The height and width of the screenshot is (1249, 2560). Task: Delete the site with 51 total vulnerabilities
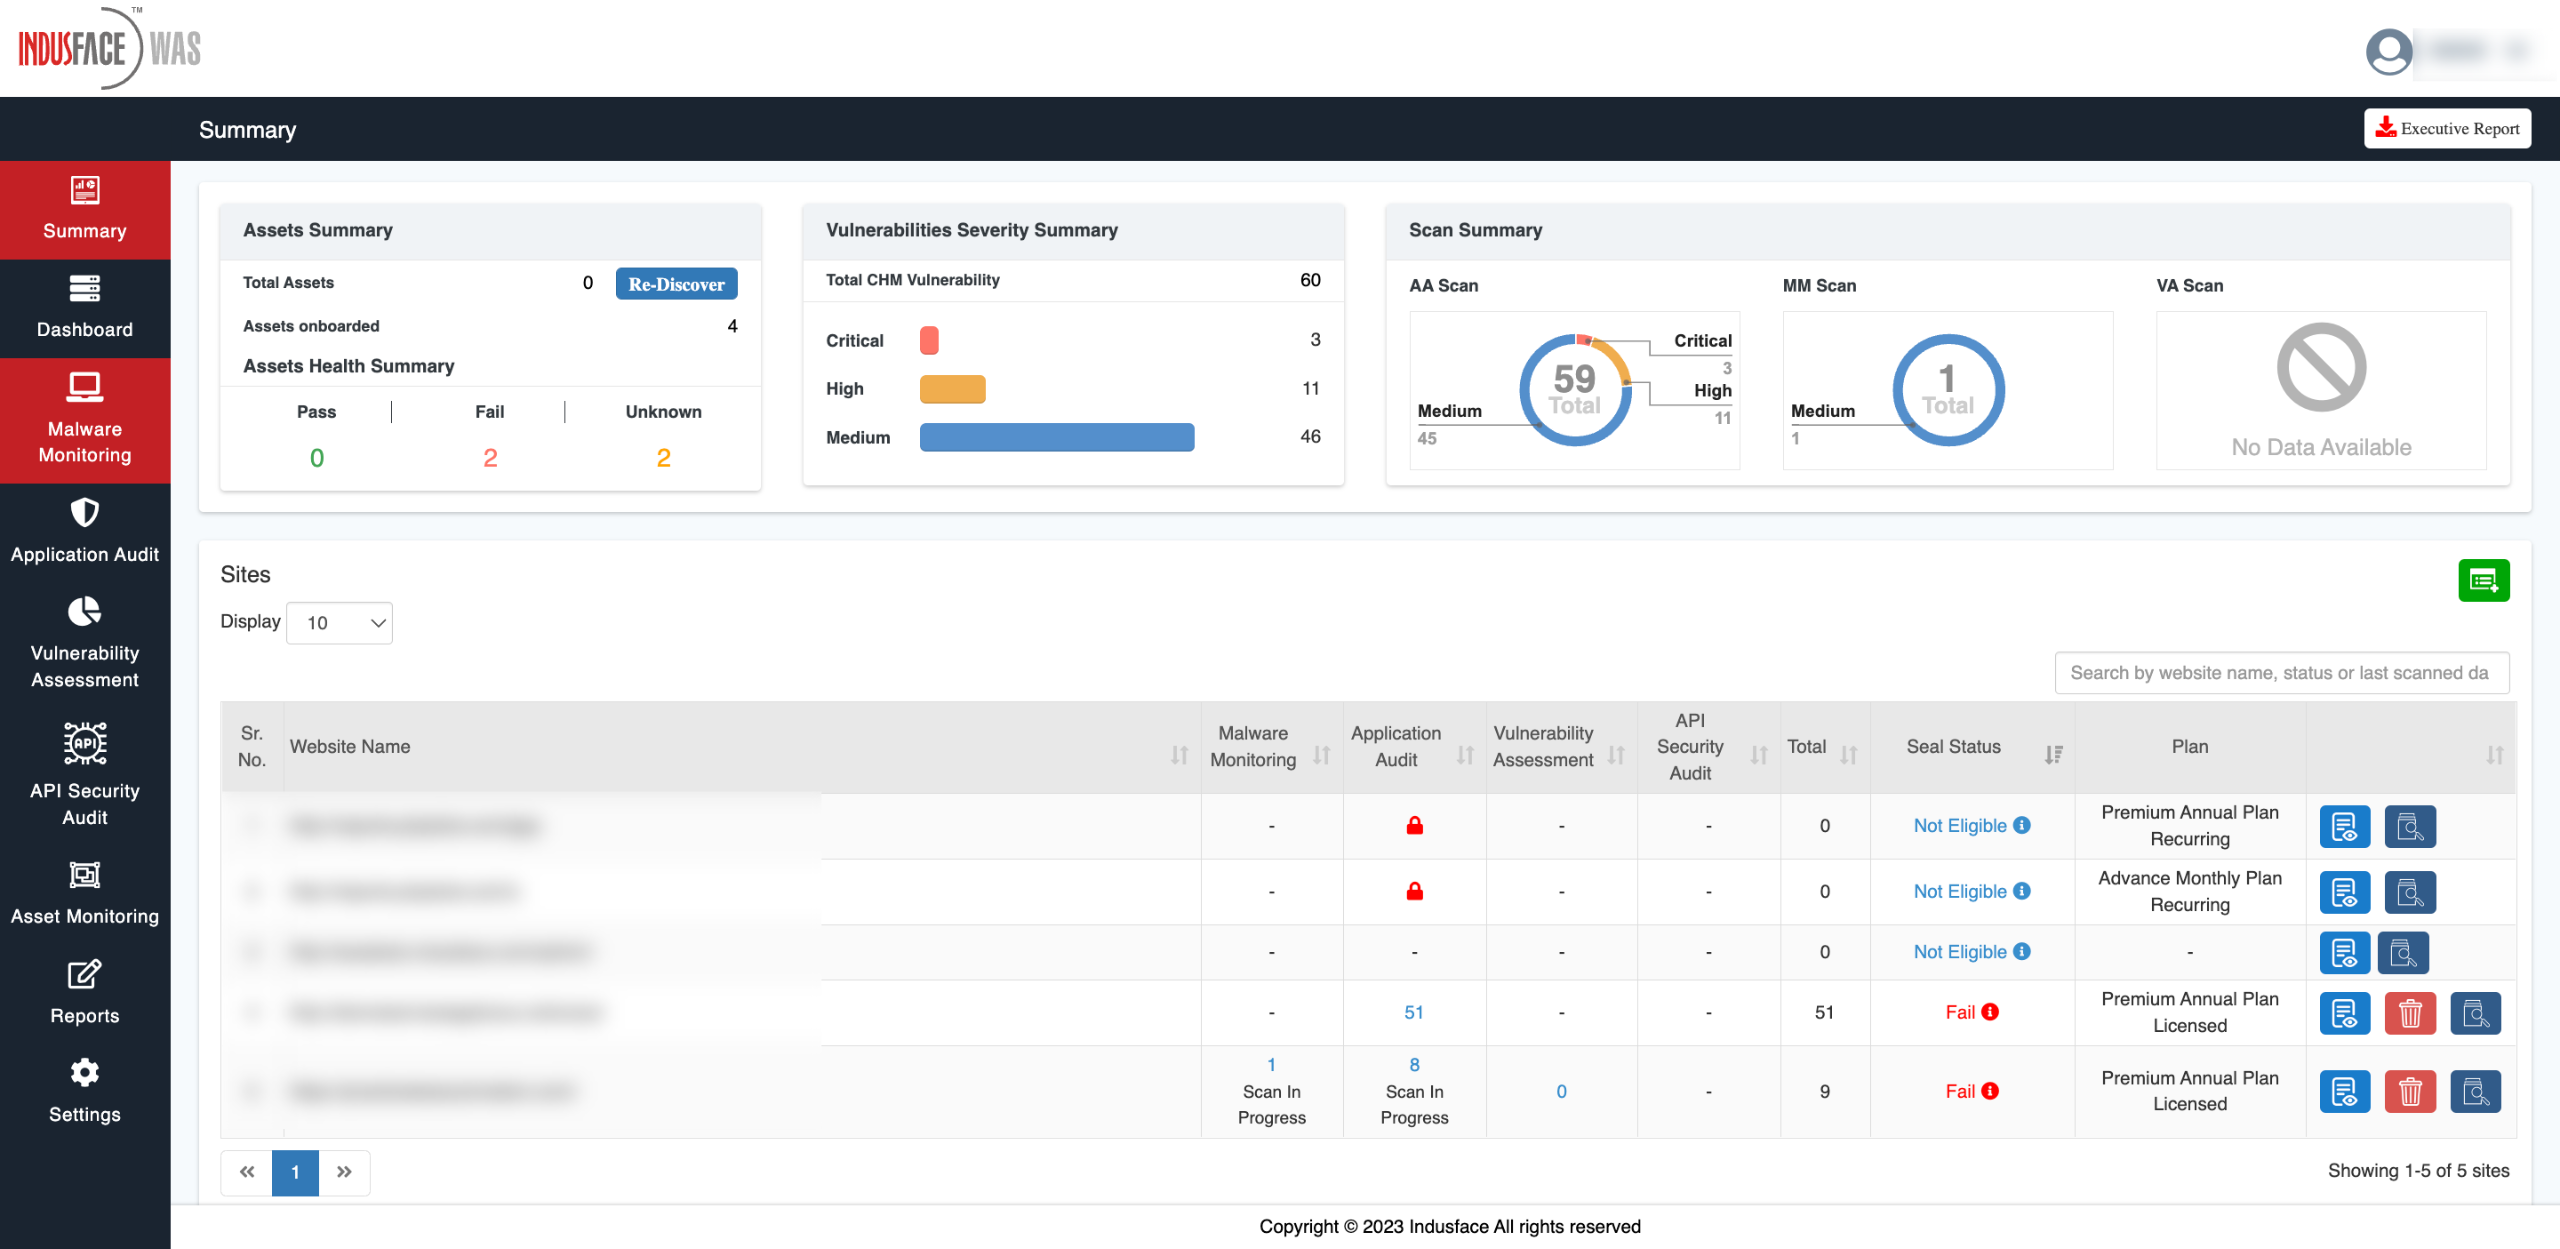click(x=2410, y=1013)
